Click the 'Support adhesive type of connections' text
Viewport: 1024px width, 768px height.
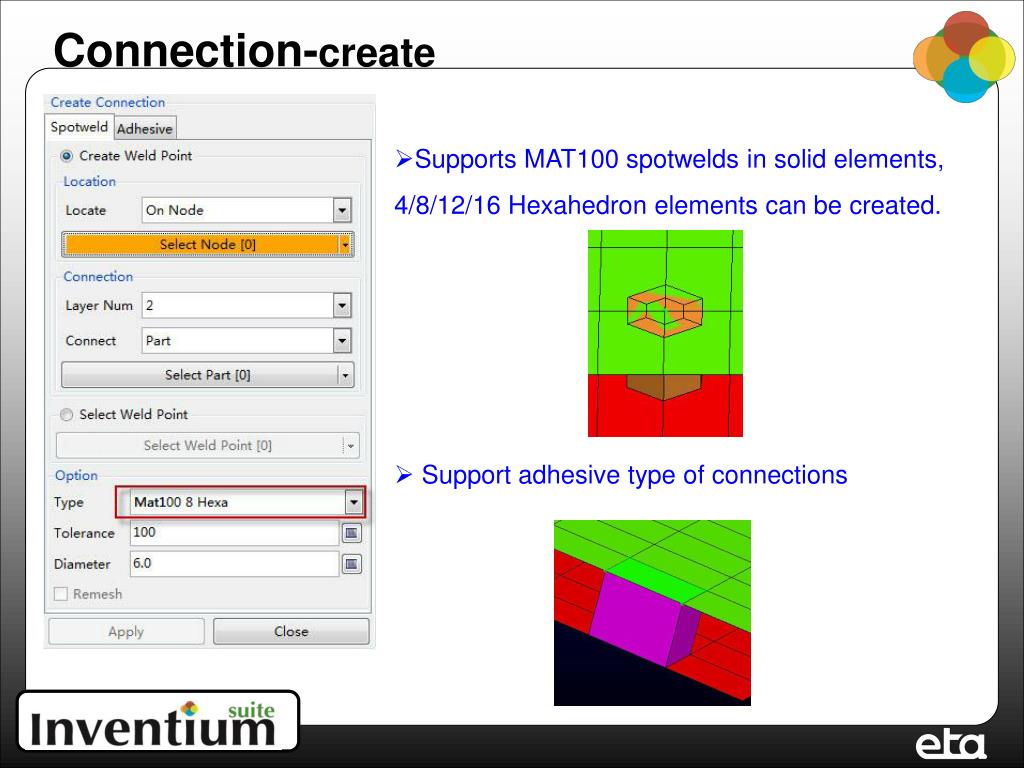634,475
